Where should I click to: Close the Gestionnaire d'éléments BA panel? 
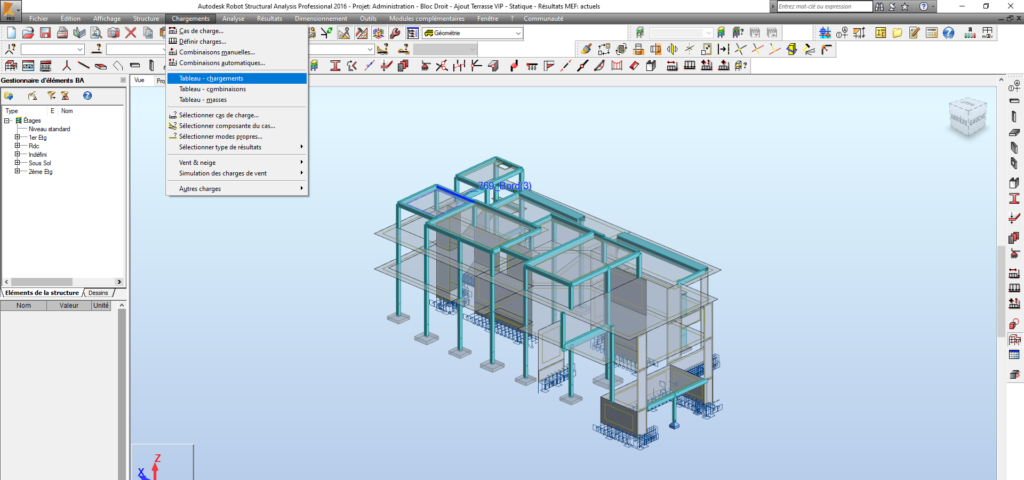click(x=123, y=80)
